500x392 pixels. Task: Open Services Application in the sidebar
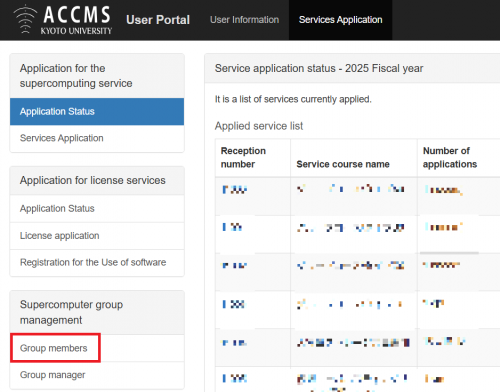tap(97, 138)
